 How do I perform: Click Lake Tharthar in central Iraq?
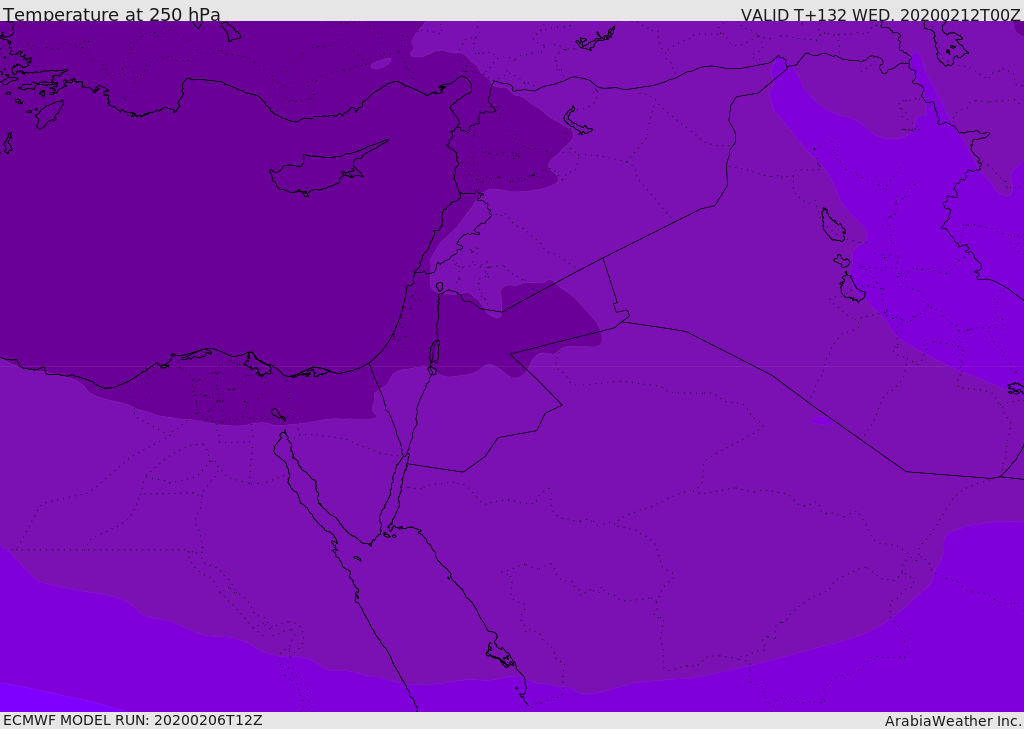[832, 225]
